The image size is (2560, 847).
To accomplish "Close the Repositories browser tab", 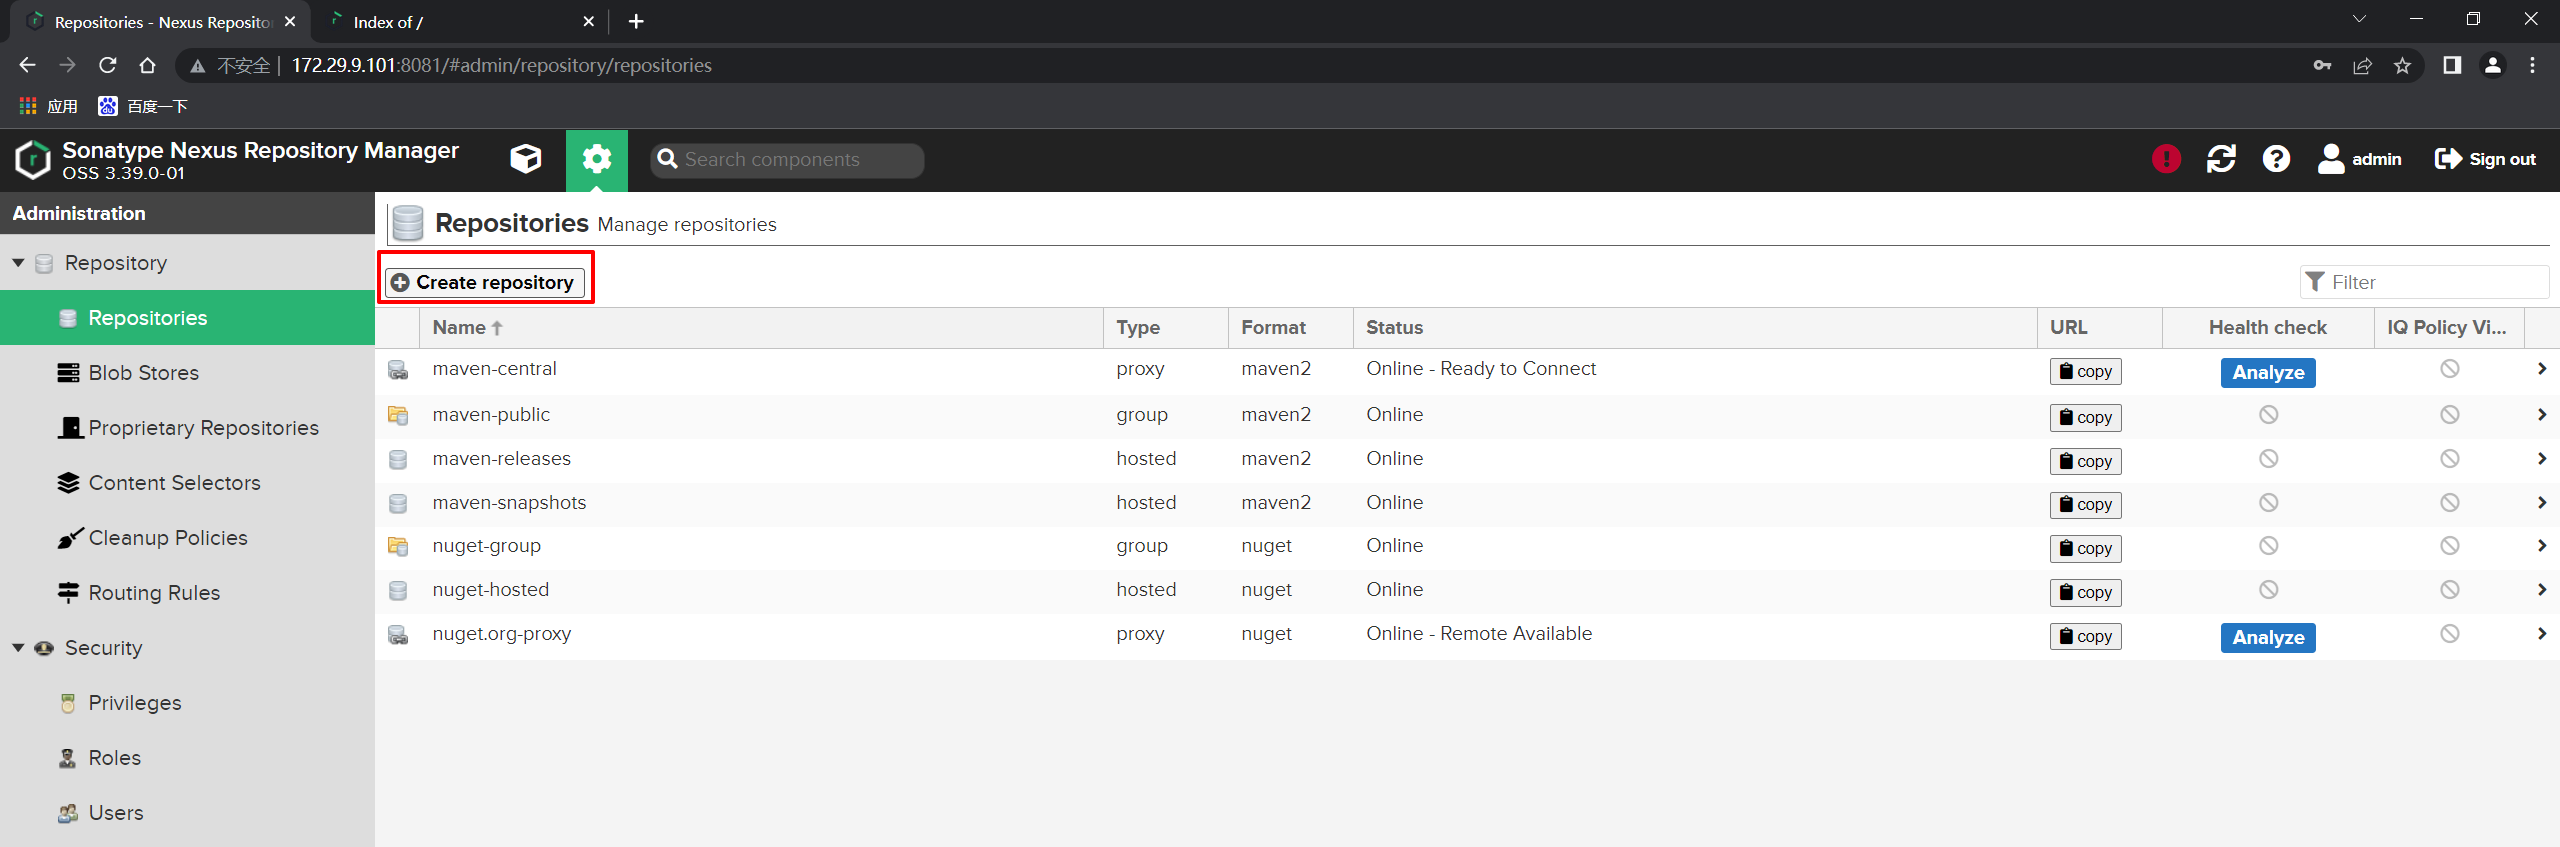I will (x=290, y=22).
